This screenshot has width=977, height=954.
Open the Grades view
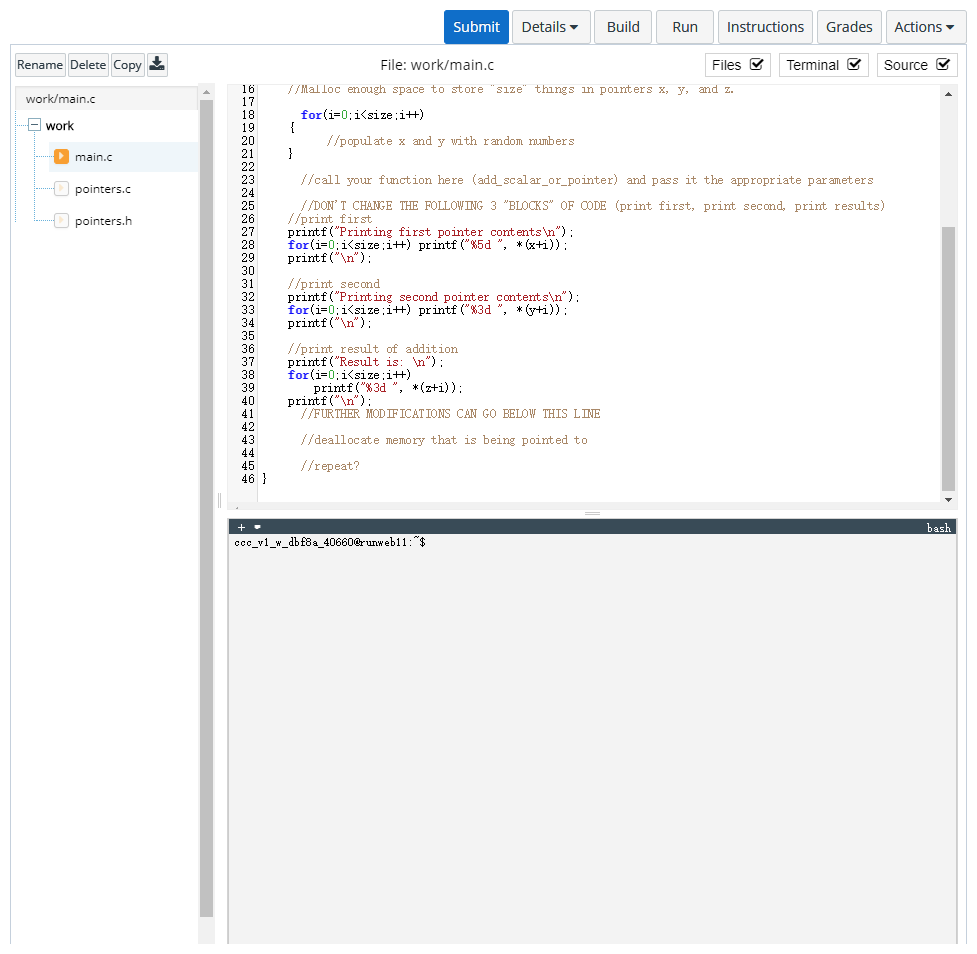click(849, 27)
